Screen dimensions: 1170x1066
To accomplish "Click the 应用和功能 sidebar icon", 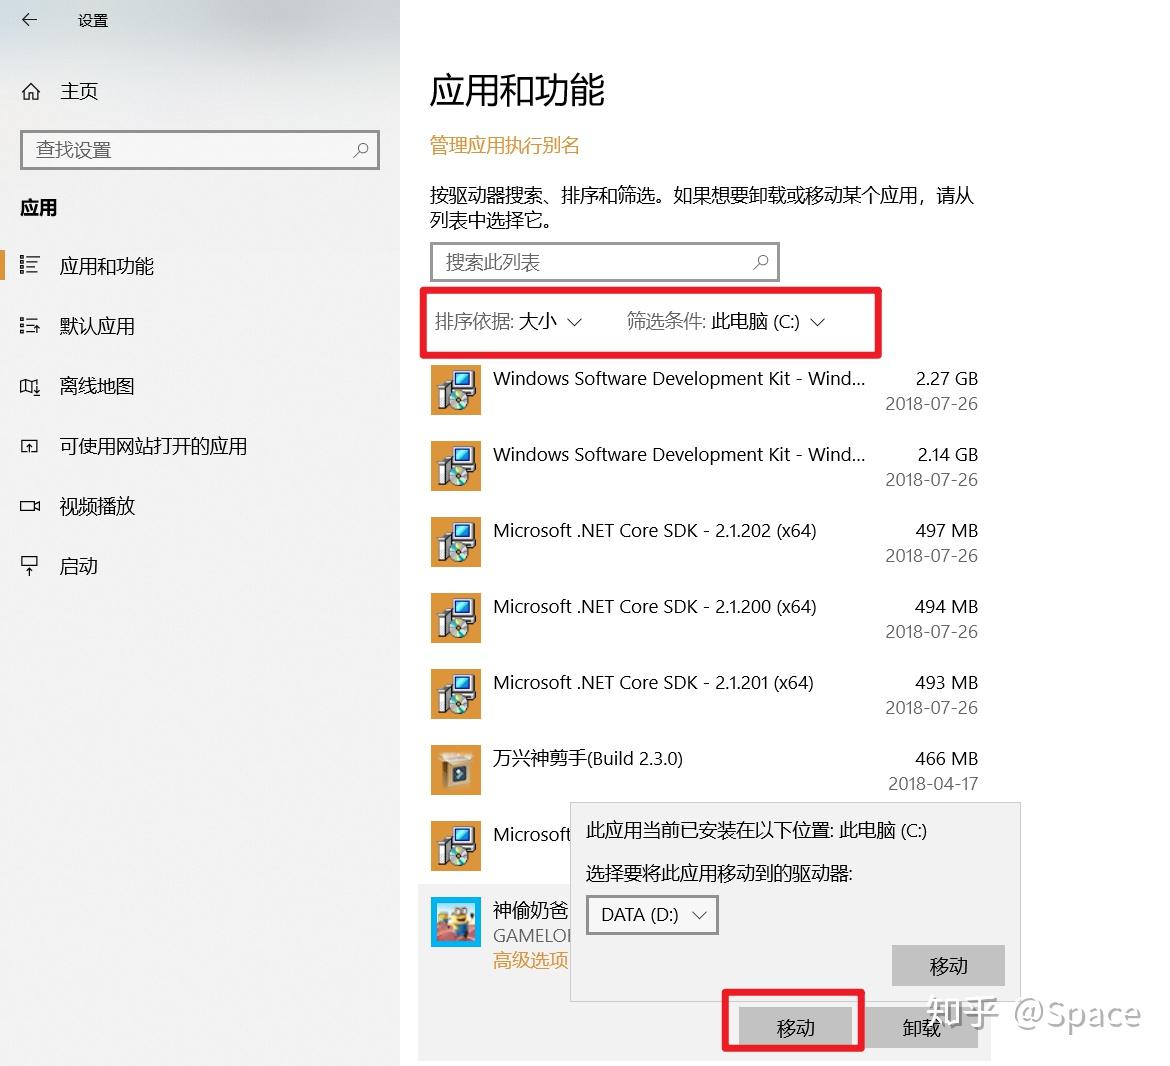I will pos(29,265).
